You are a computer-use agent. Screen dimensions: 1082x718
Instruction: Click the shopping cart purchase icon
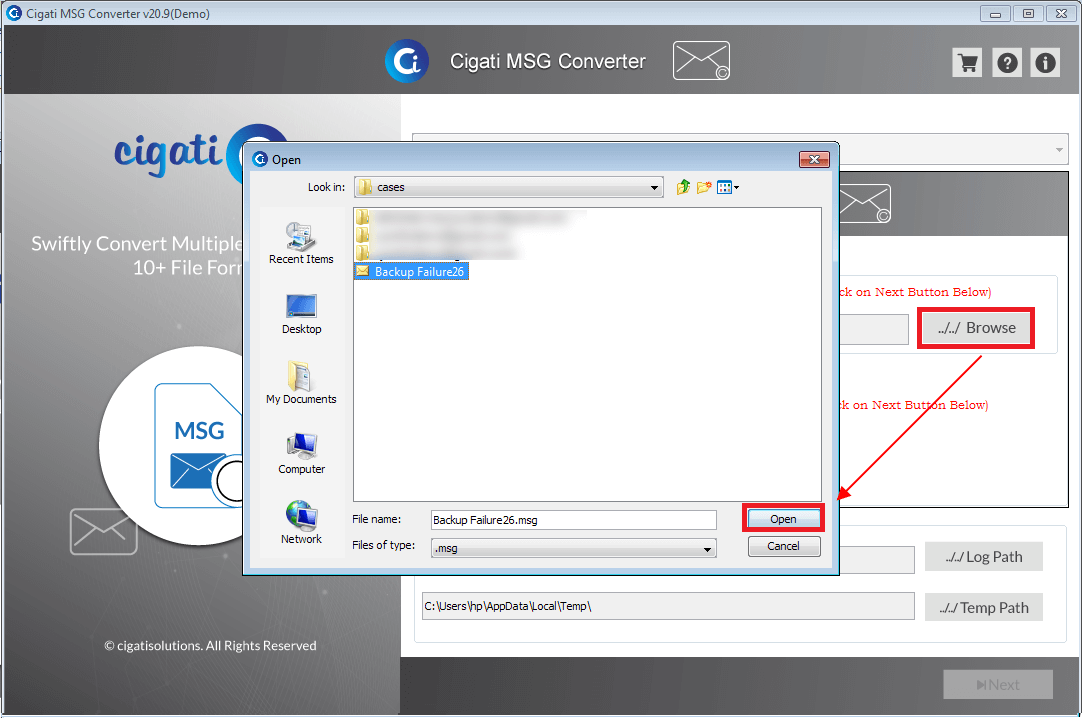[x=967, y=63]
